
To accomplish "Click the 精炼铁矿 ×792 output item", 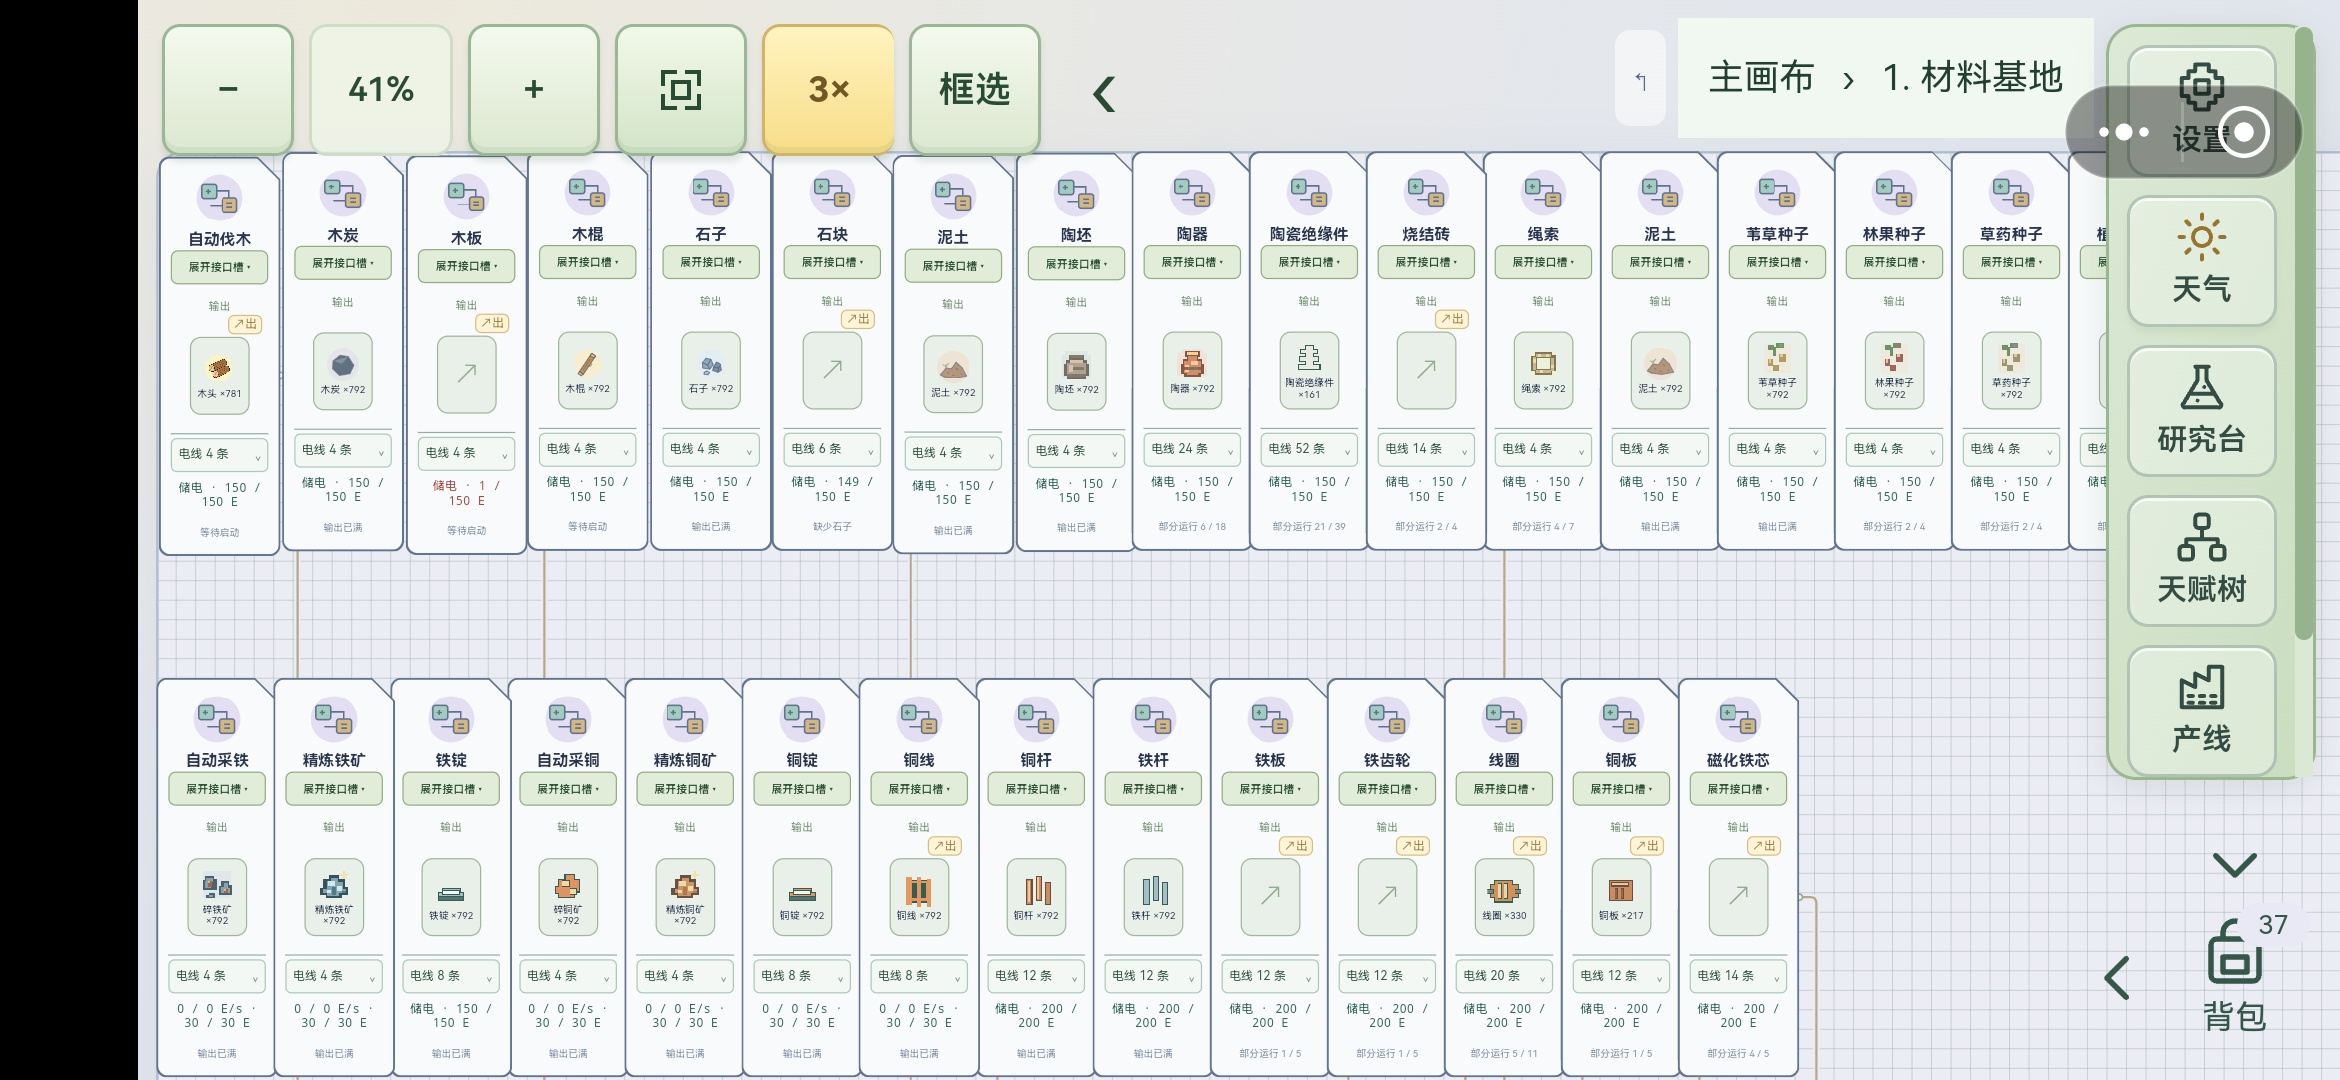I will [x=334, y=897].
